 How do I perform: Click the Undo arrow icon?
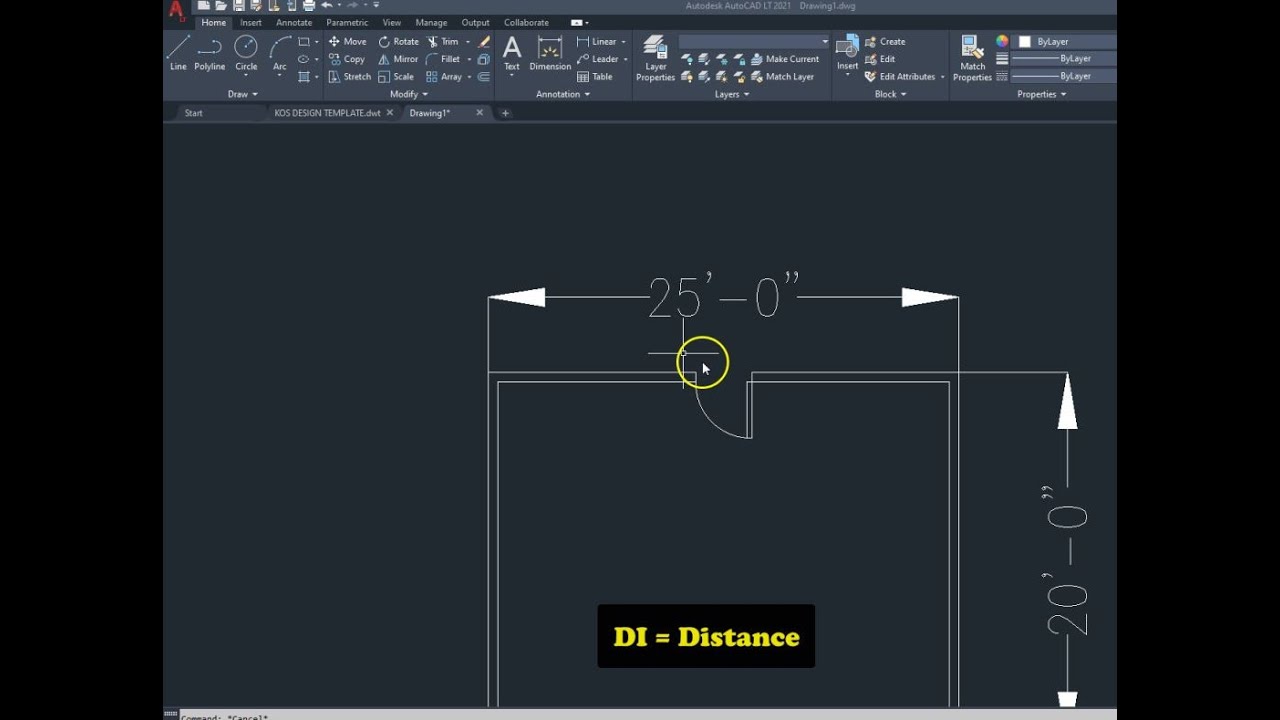pos(326,6)
